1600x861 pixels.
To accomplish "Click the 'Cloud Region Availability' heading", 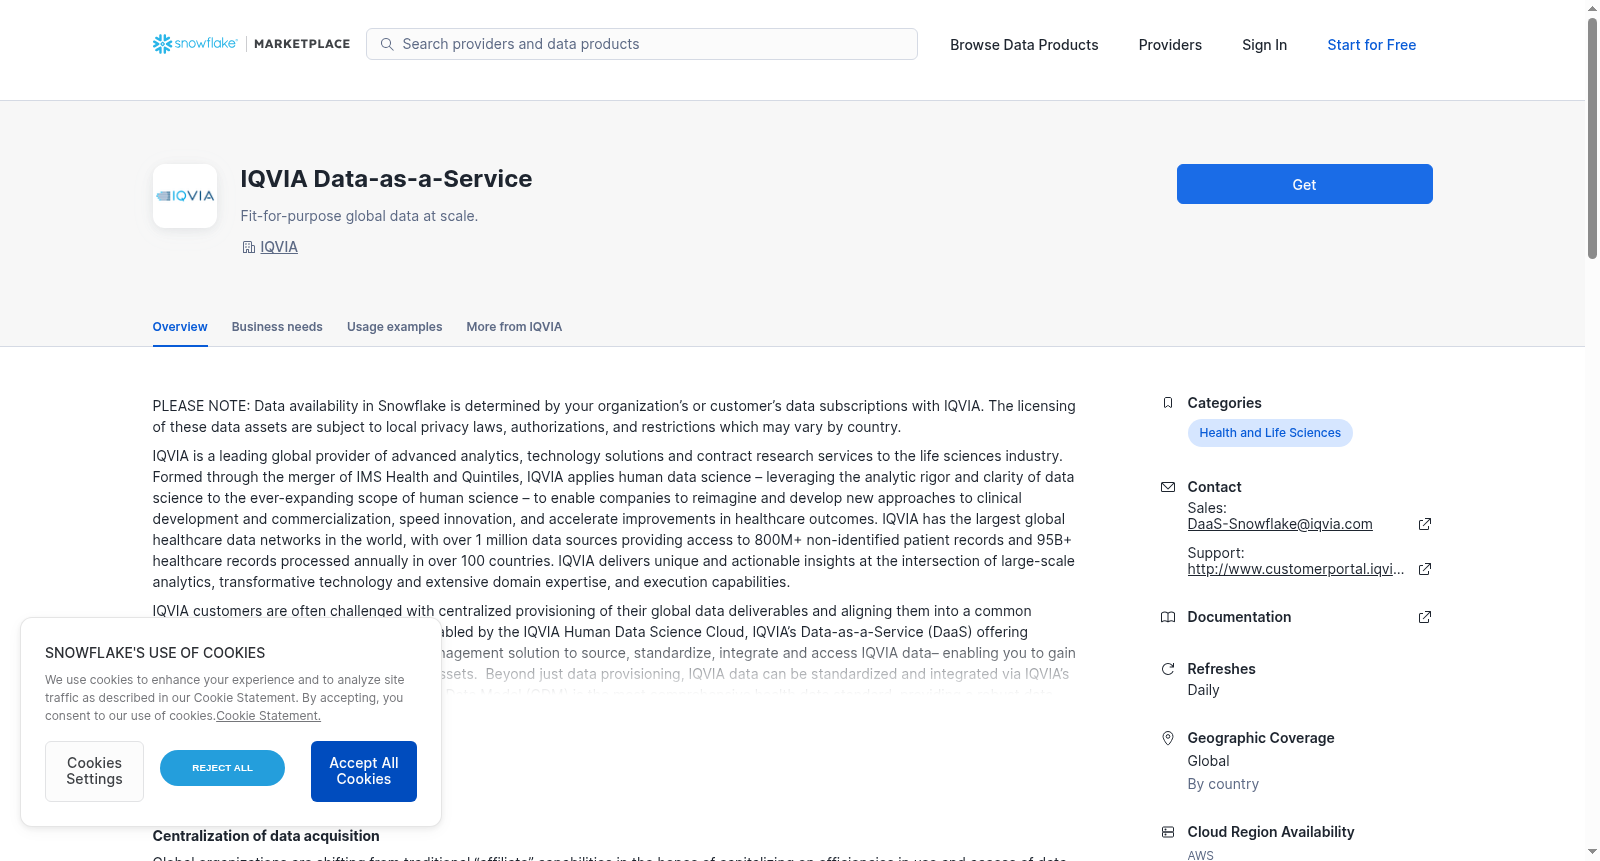I will coord(1270,832).
